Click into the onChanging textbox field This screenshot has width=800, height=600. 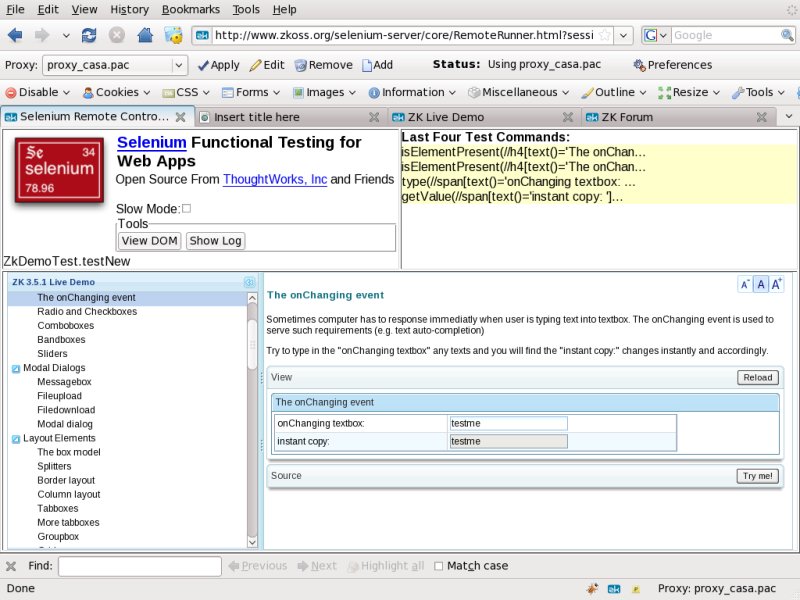point(508,423)
